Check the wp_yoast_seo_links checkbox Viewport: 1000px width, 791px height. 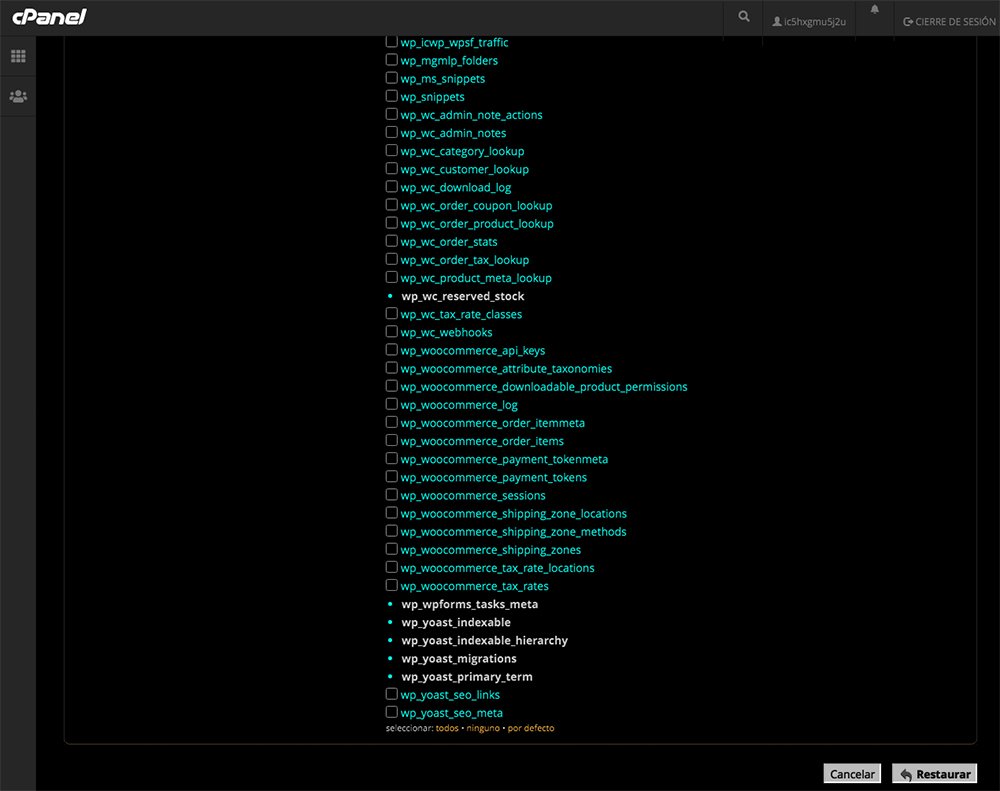click(392, 693)
